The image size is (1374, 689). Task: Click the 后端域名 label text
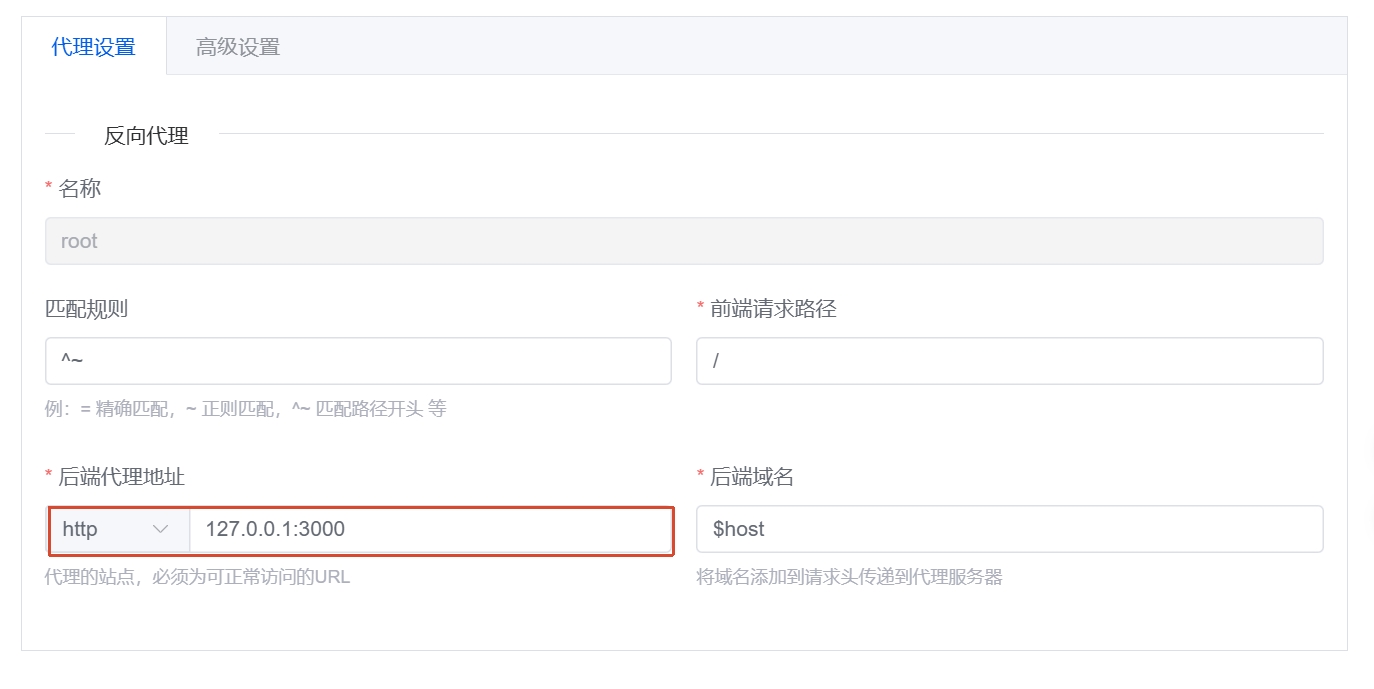(x=751, y=477)
